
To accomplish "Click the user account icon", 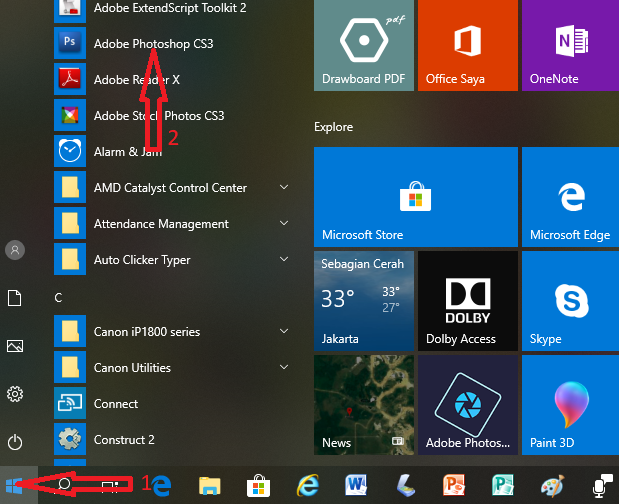I will 15,250.
